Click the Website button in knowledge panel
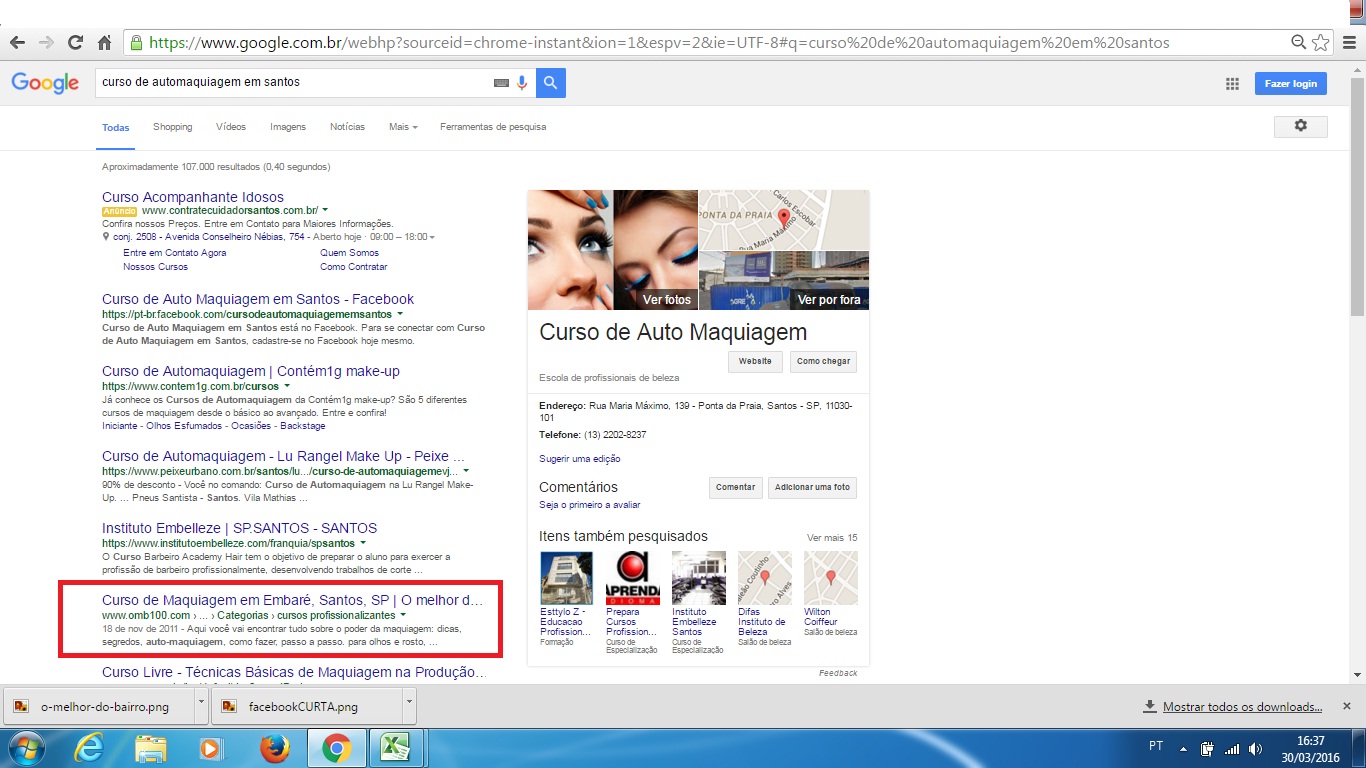This screenshot has width=1366, height=768. pos(755,361)
